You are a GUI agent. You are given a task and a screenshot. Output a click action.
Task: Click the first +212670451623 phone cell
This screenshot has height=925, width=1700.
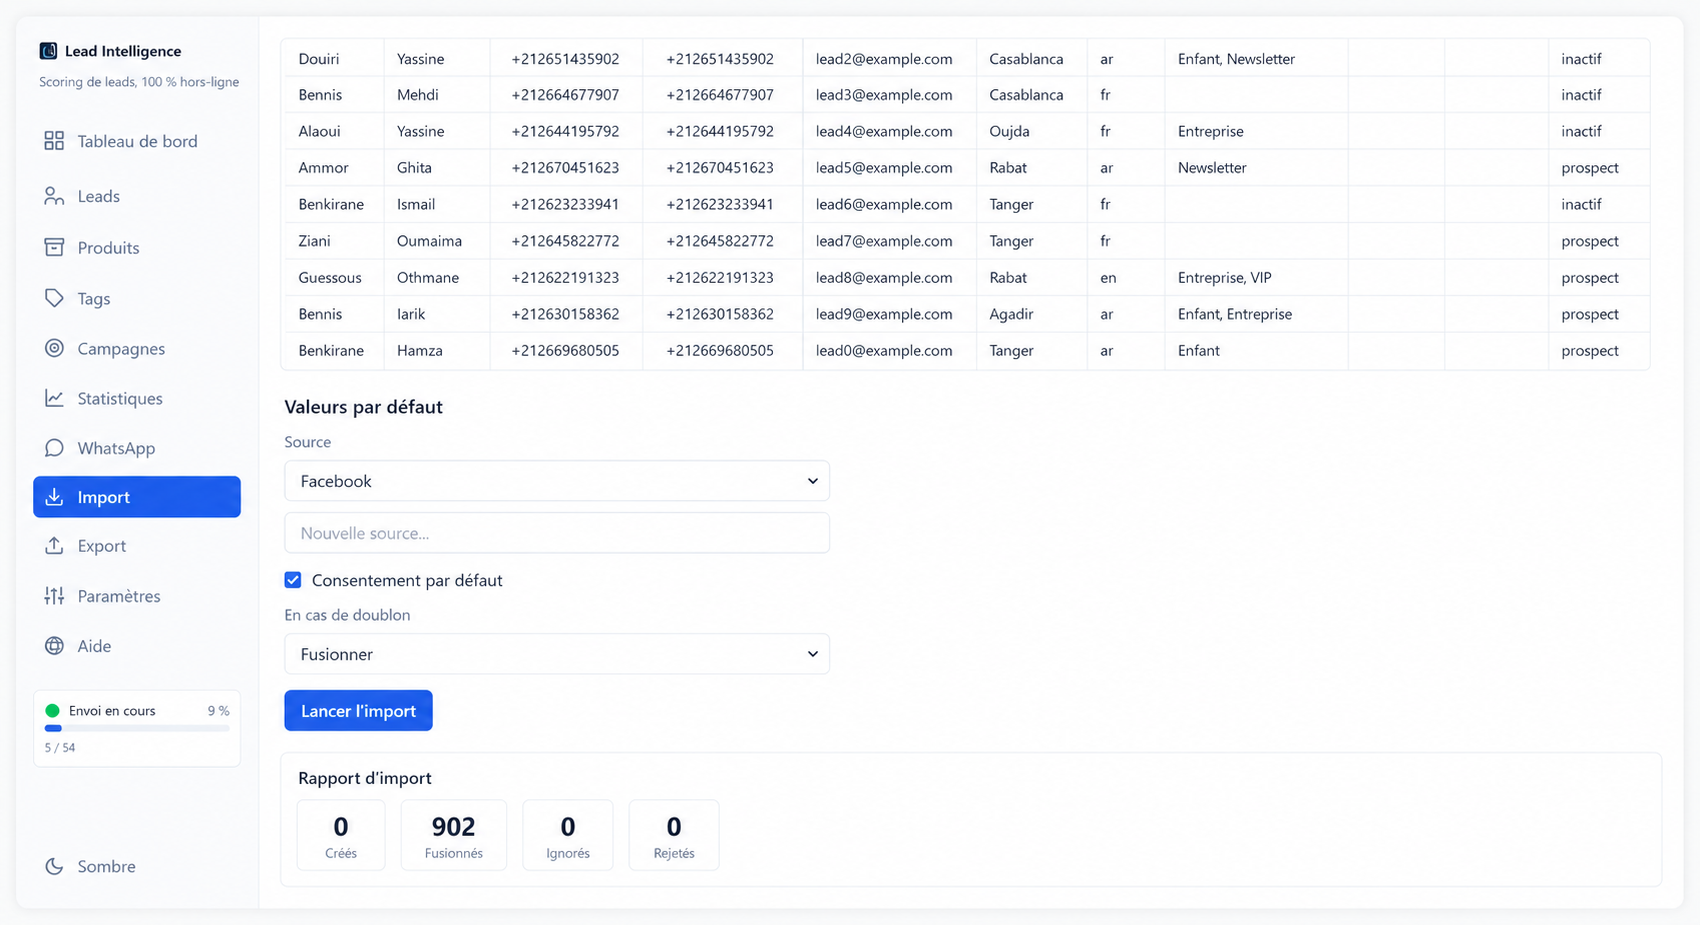pyautogui.click(x=565, y=168)
